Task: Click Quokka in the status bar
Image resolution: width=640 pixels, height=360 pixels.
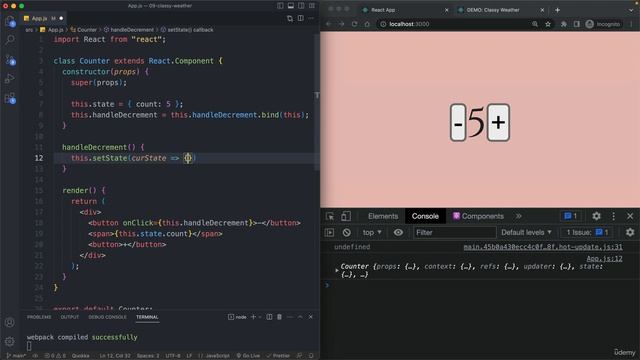Action: [x=80, y=356]
